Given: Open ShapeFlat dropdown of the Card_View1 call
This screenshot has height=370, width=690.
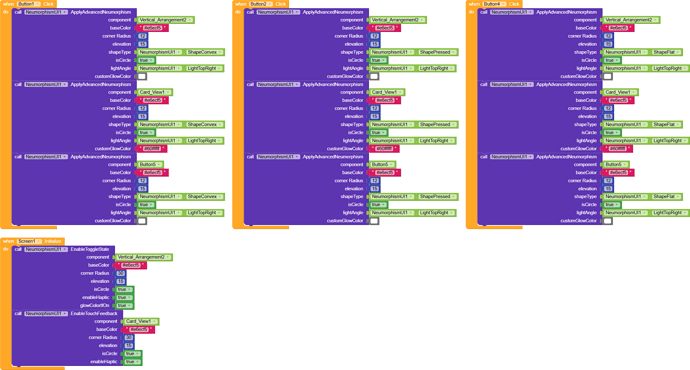Looking at the screenshot, I should pyautogui.click(x=666, y=125).
